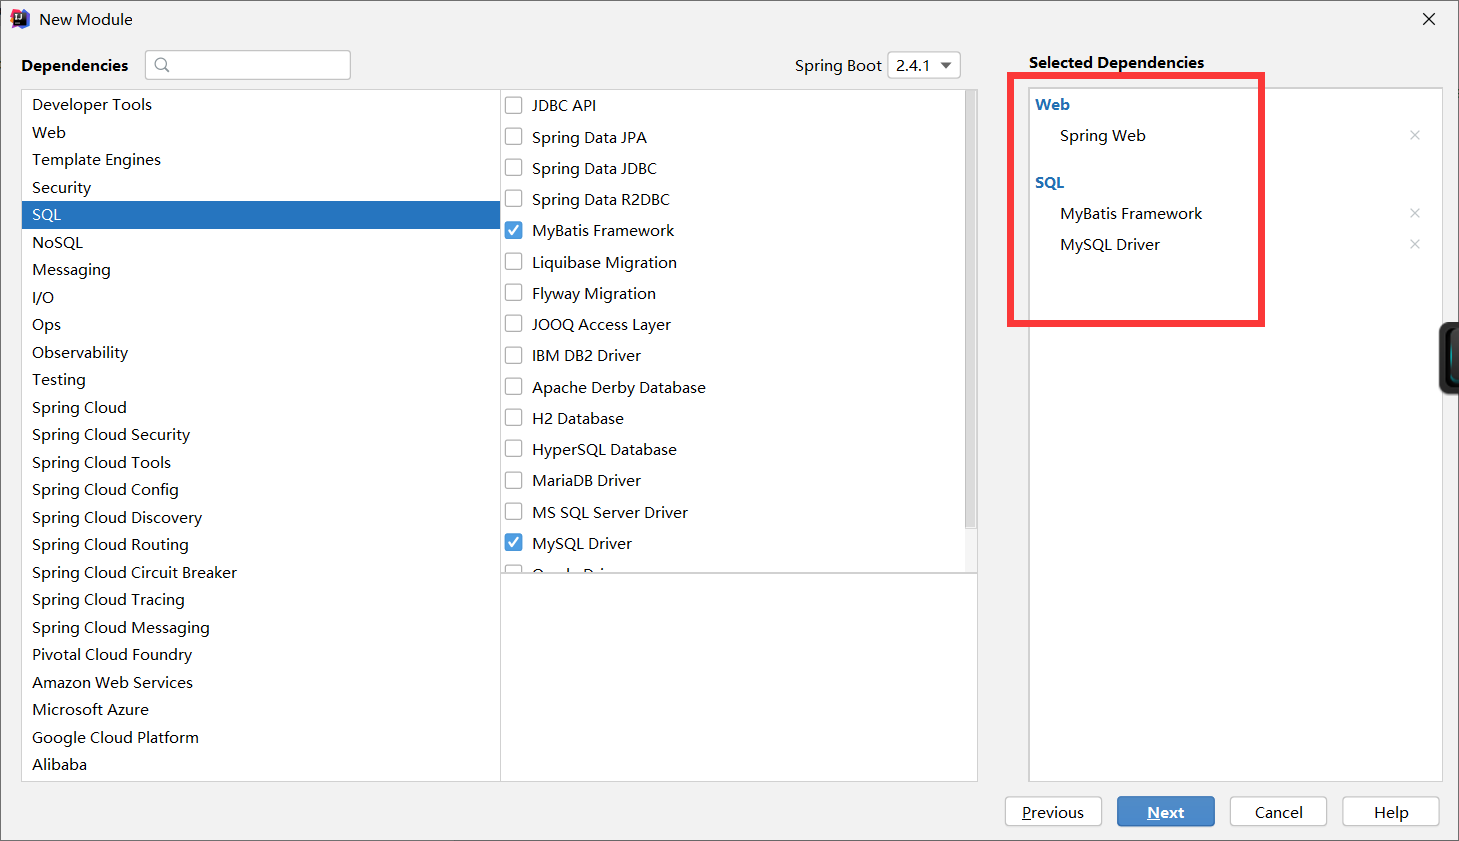This screenshot has height=841, width=1459.
Task: Remove the MyBatis Framework selected dependency
Action: [1415, 213]
